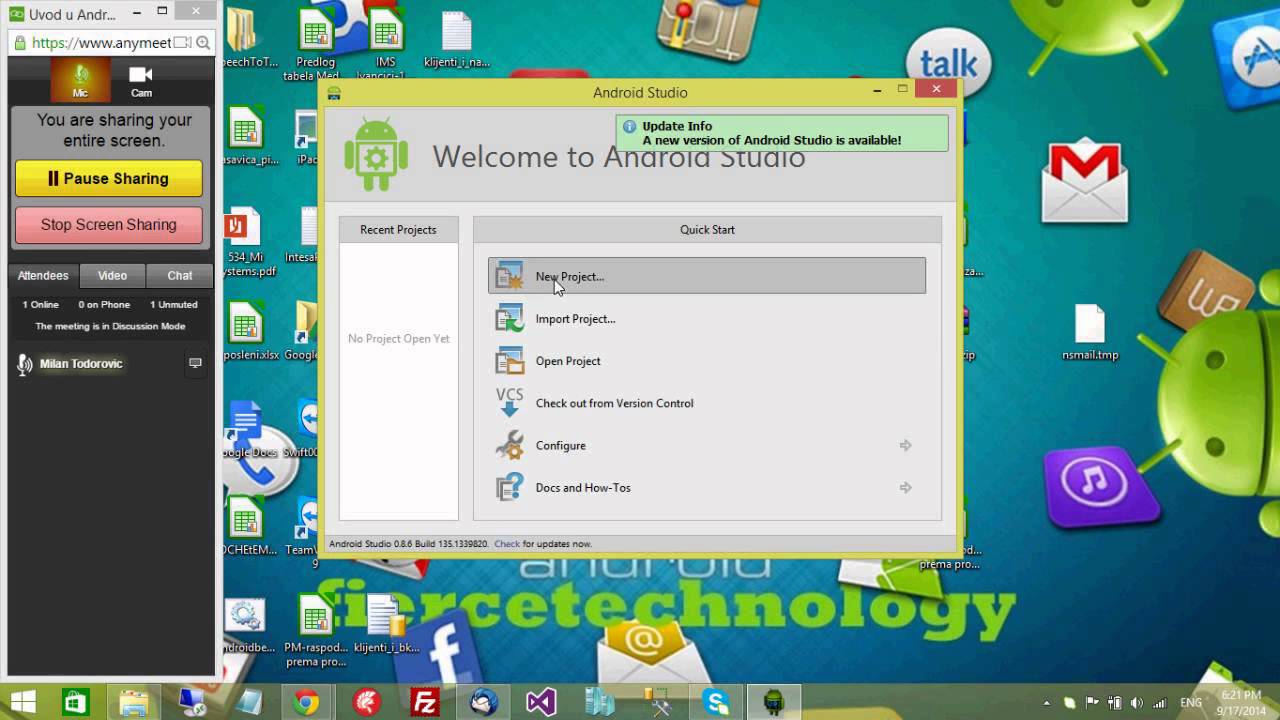This screenshot has height=720, width=1280.
Task: Open the Configure submenu
Action: click(706, 445)
